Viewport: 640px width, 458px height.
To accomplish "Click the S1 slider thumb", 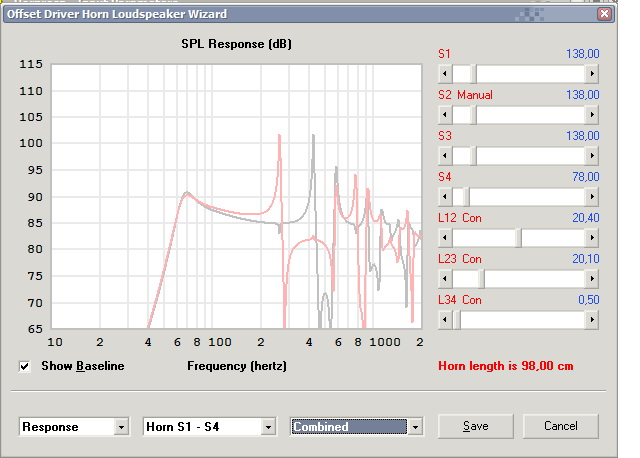I will (473, 74).
